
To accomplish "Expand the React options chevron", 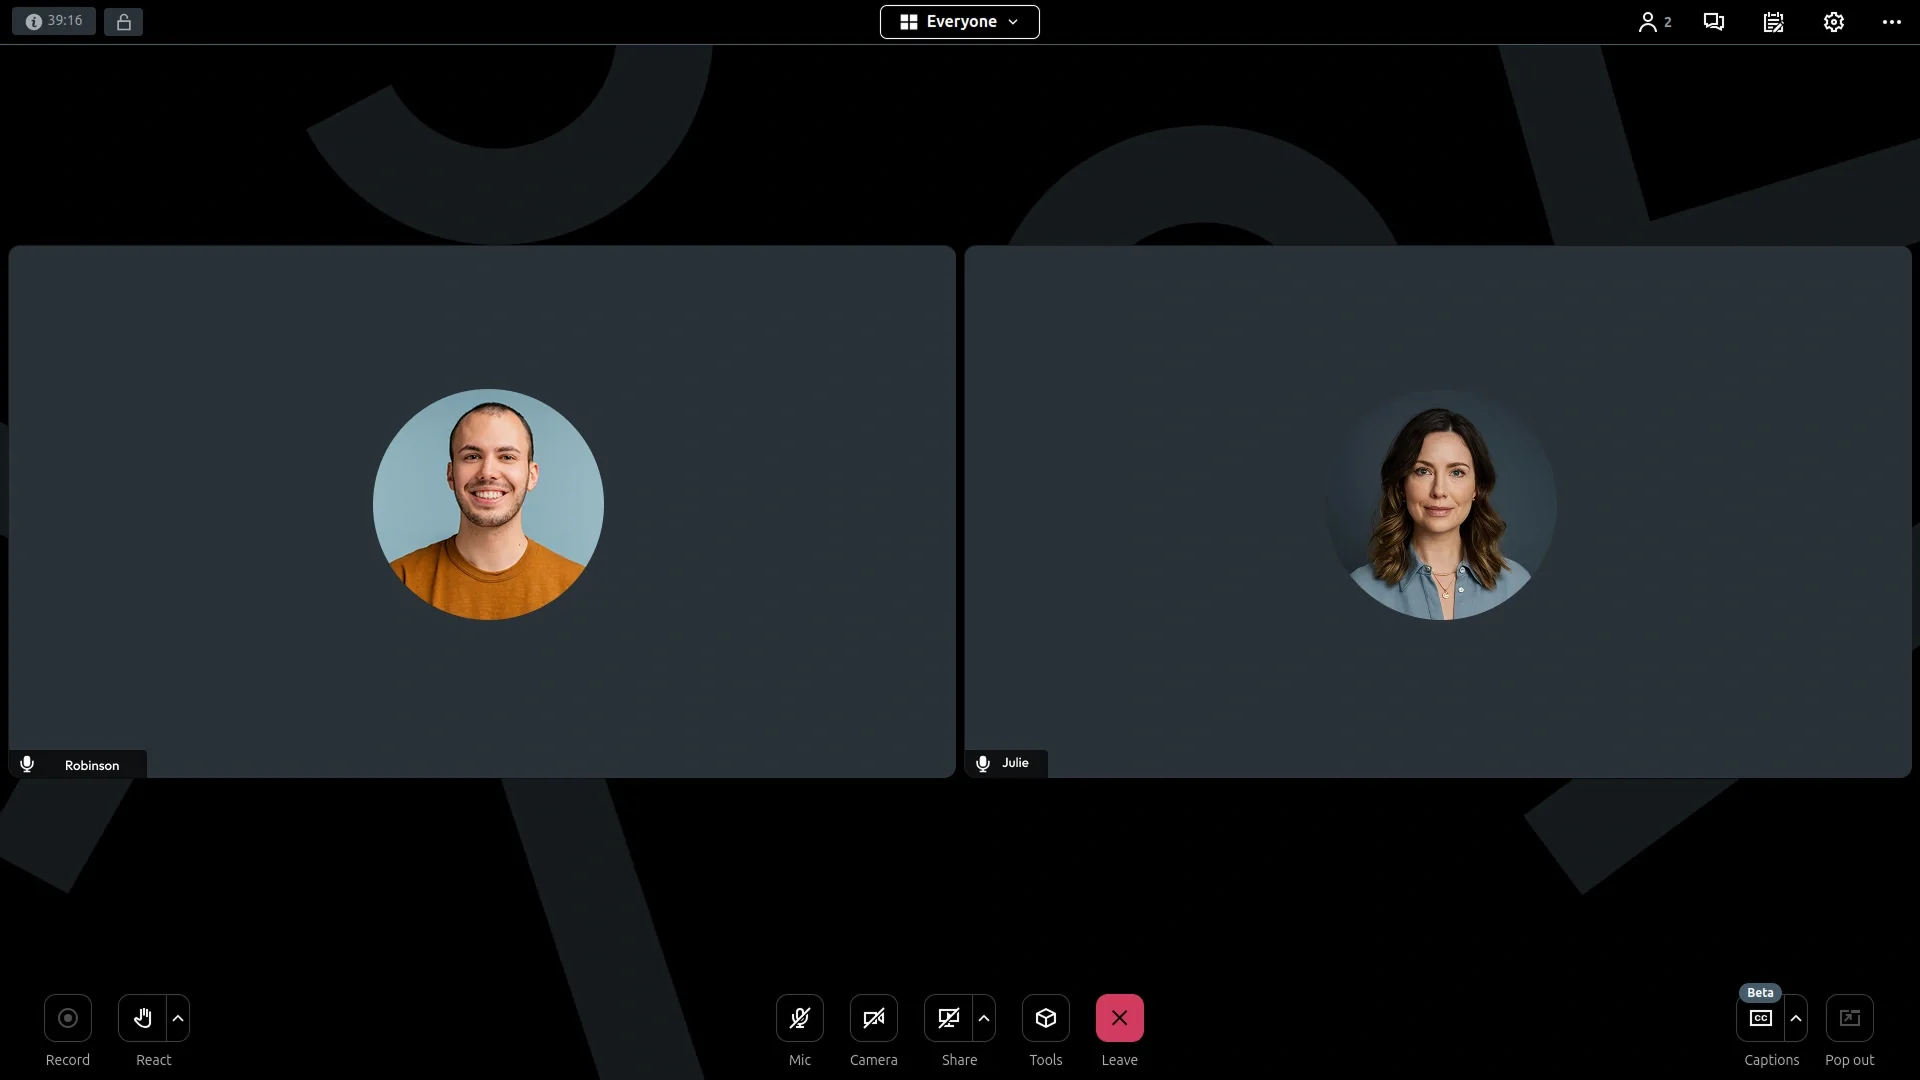I will click(x=178, y=1018).
